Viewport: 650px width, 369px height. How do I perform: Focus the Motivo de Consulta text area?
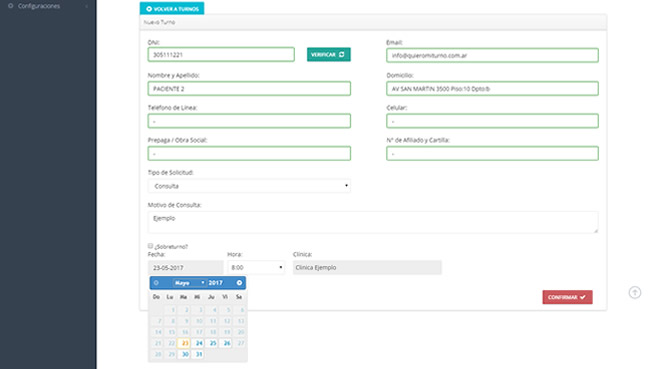(373, 222)
